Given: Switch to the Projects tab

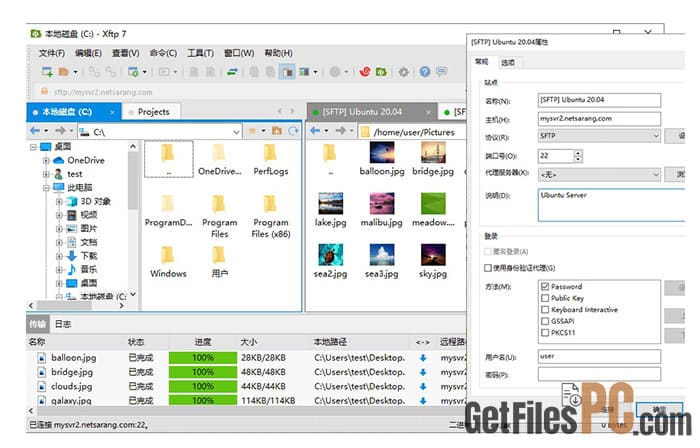Looking at the screenshot, I should tap(153, 112).
